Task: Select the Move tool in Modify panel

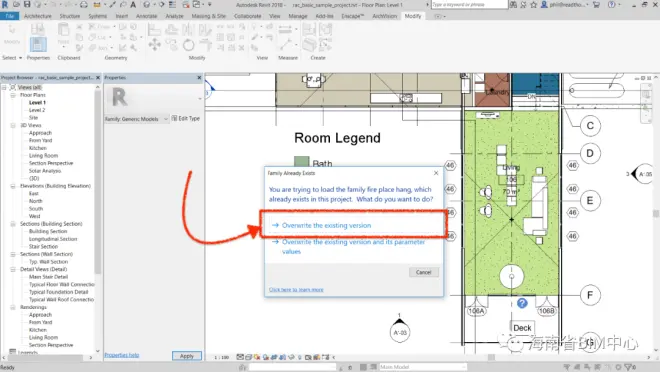Action: tap(154, 44)
